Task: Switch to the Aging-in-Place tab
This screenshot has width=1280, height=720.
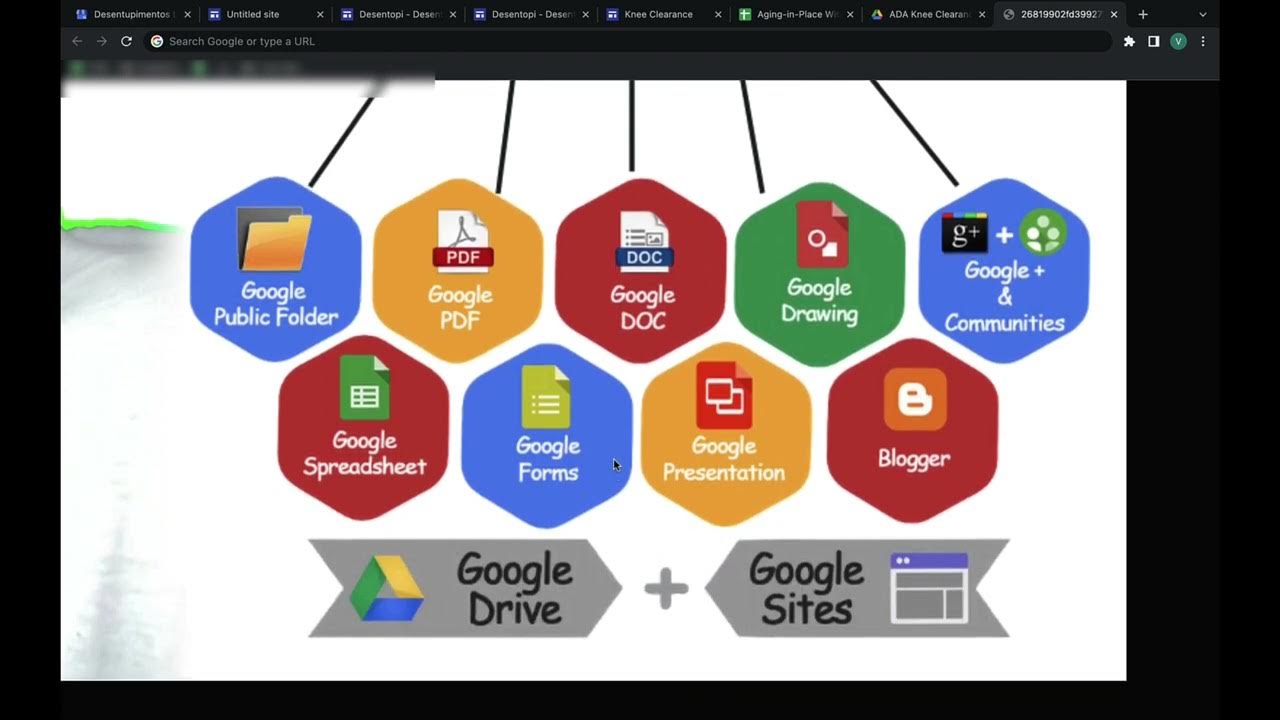Action: click(x=796, y=14)
